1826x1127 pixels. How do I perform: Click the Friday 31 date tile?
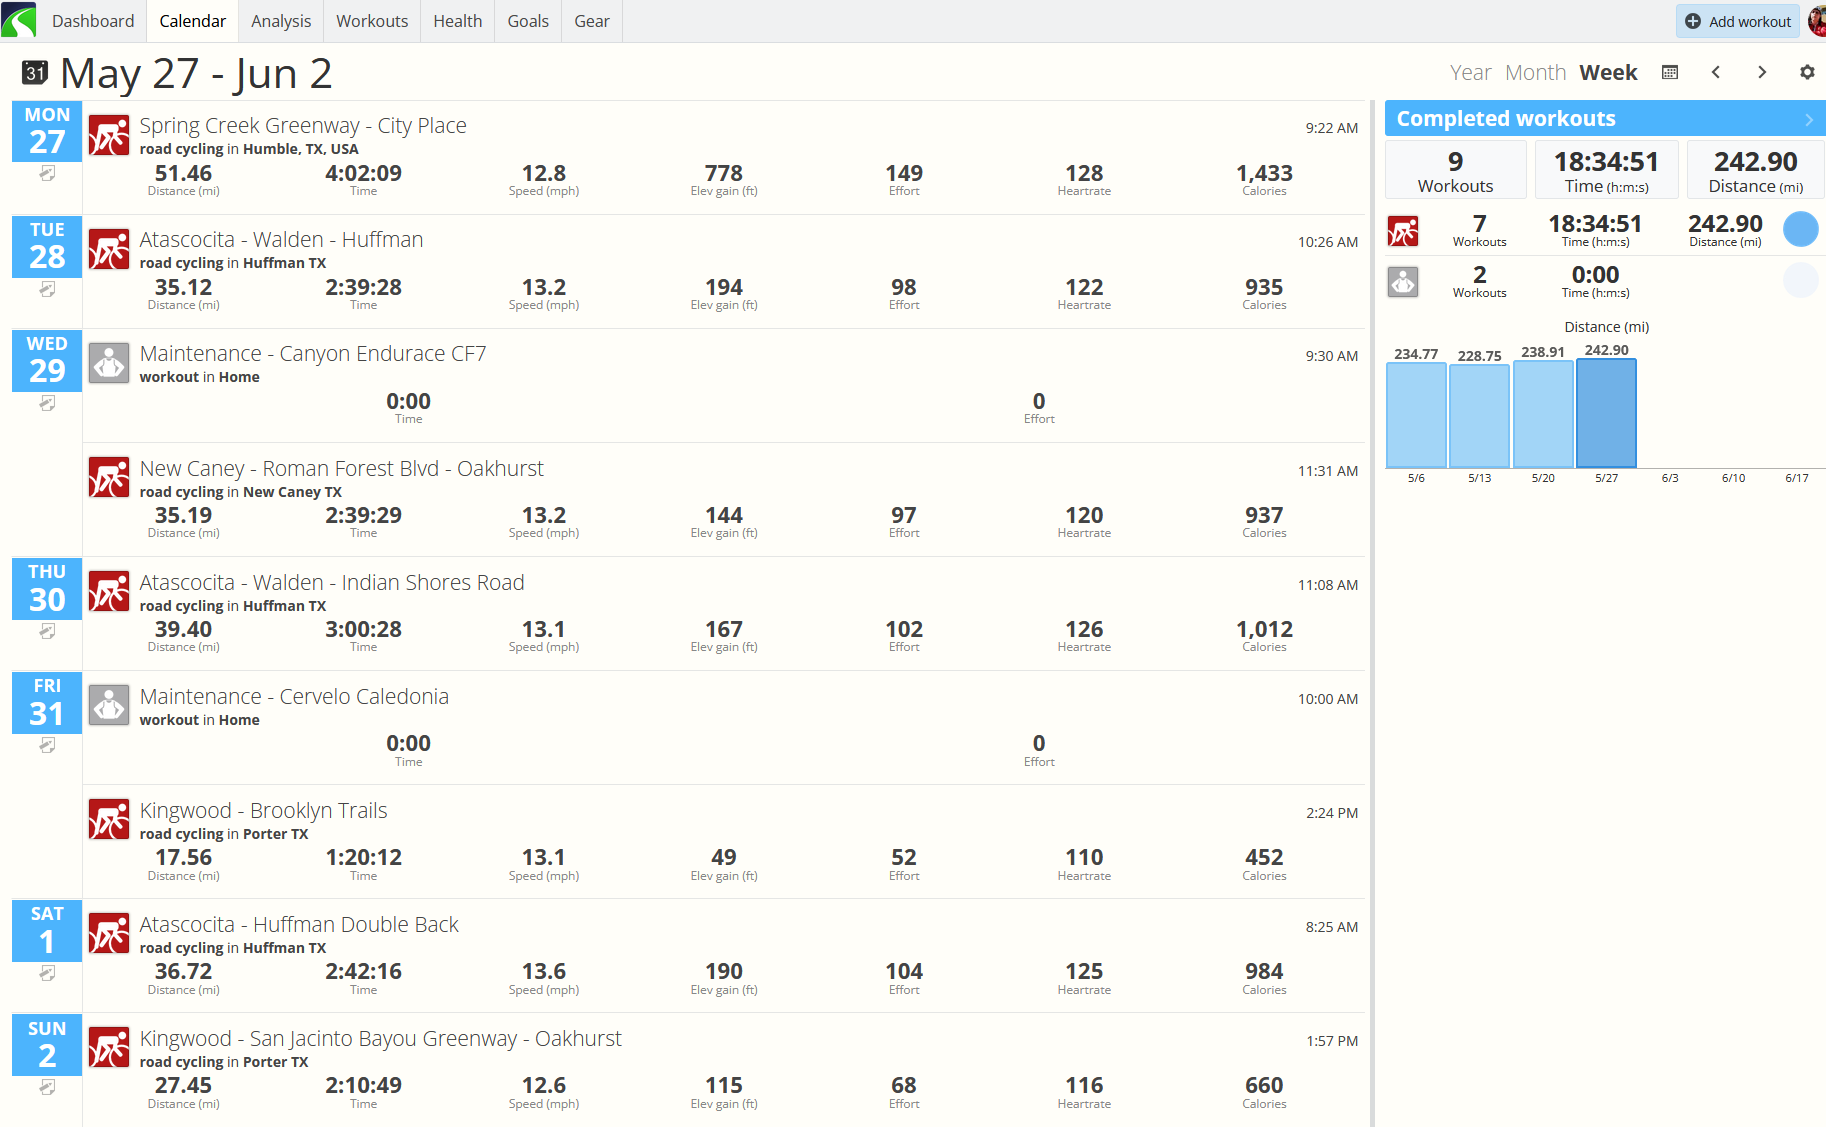(x=47, y=703)
